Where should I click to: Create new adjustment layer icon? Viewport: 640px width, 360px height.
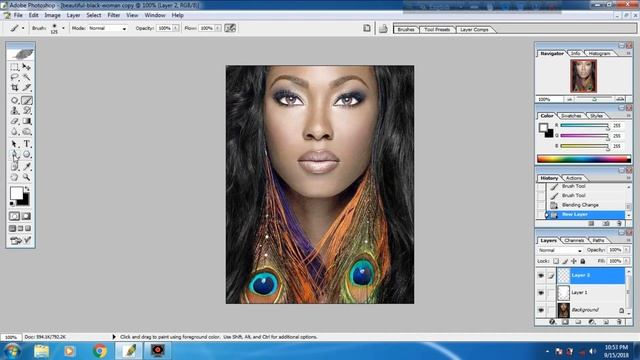592,322
